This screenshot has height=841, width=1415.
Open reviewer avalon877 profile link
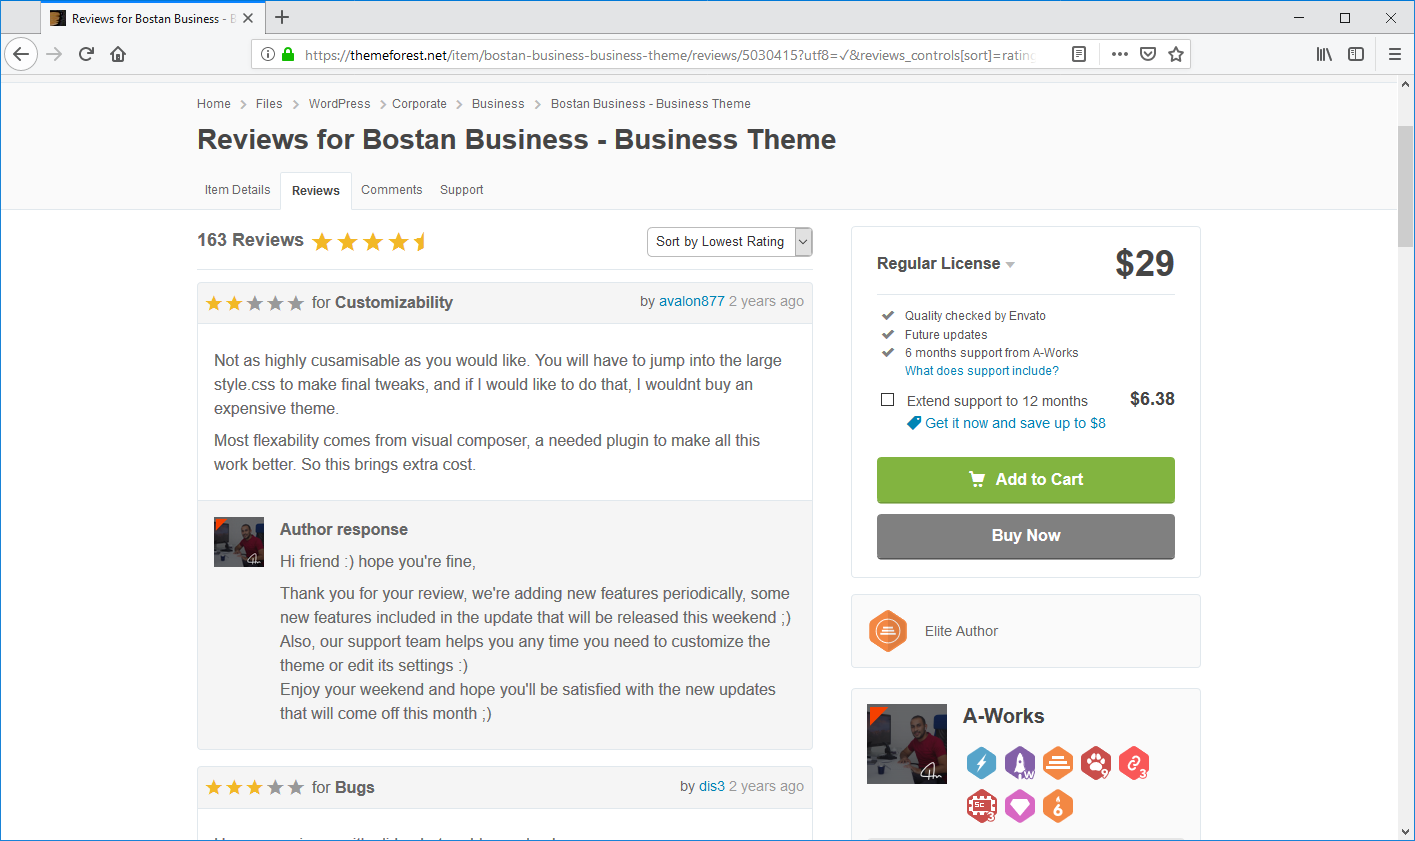coord(691,301)
